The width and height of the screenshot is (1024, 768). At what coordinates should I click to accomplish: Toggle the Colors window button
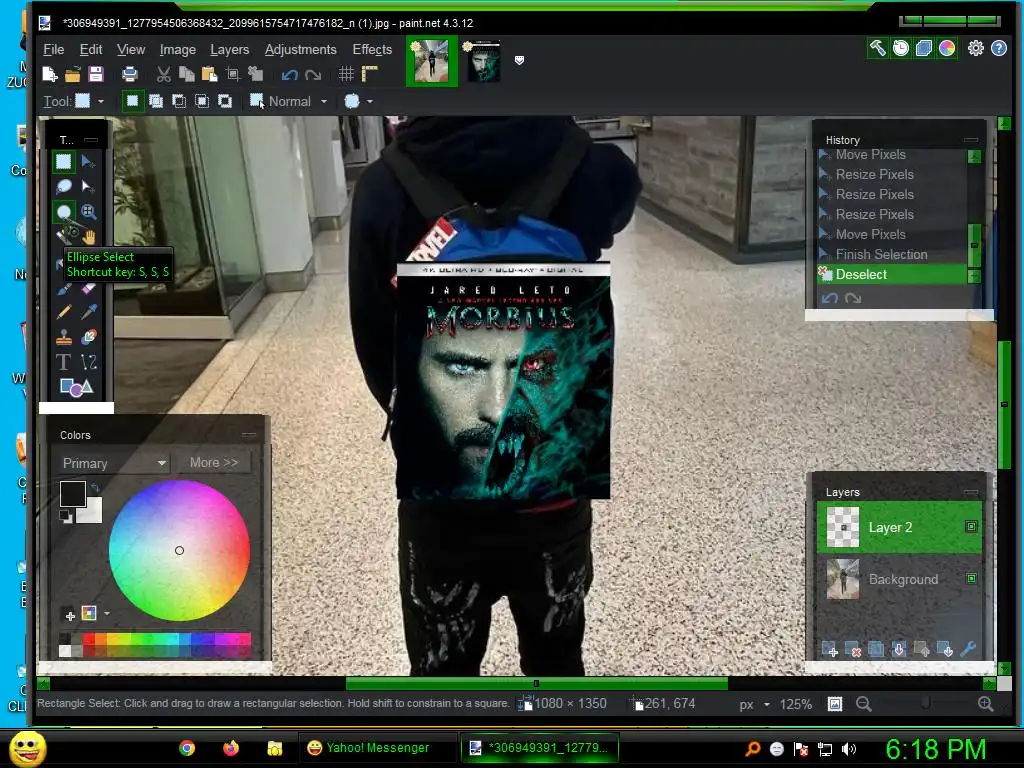click(x=947, y=48)
